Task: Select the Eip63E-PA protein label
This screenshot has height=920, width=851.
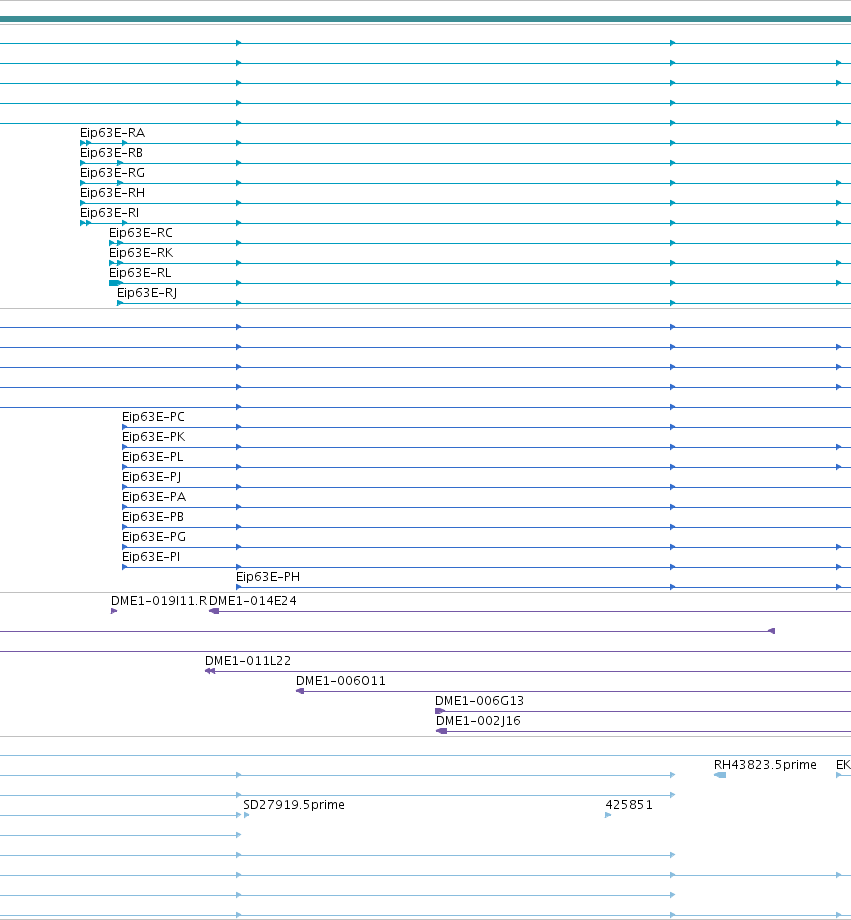Action: [154, 496]
